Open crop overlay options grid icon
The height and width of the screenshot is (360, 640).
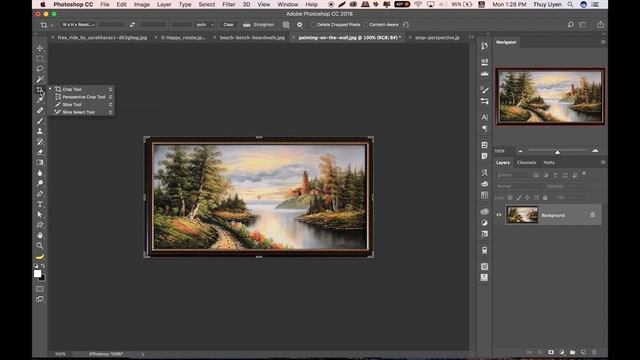pos(286,24)
